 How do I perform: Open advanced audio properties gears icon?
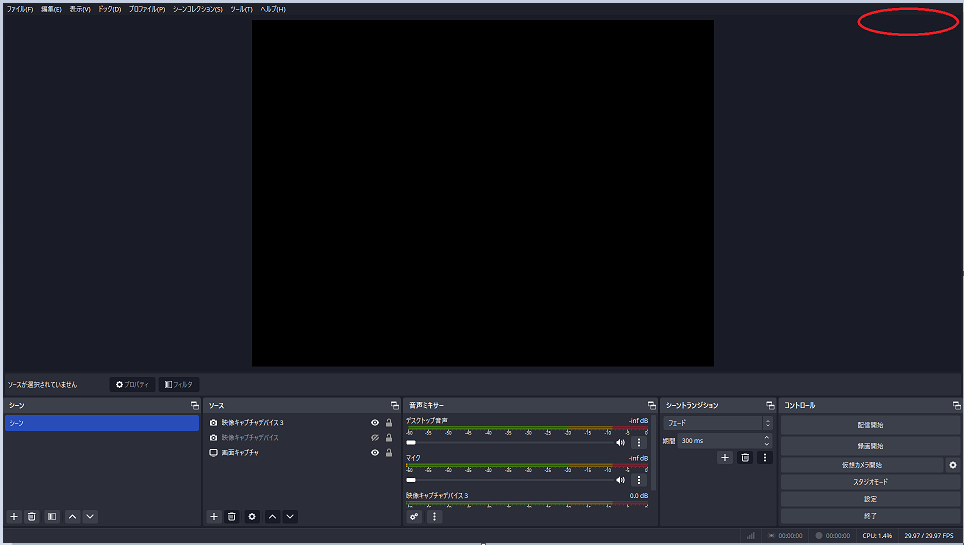pyautogui.click(x=414, y=517)
